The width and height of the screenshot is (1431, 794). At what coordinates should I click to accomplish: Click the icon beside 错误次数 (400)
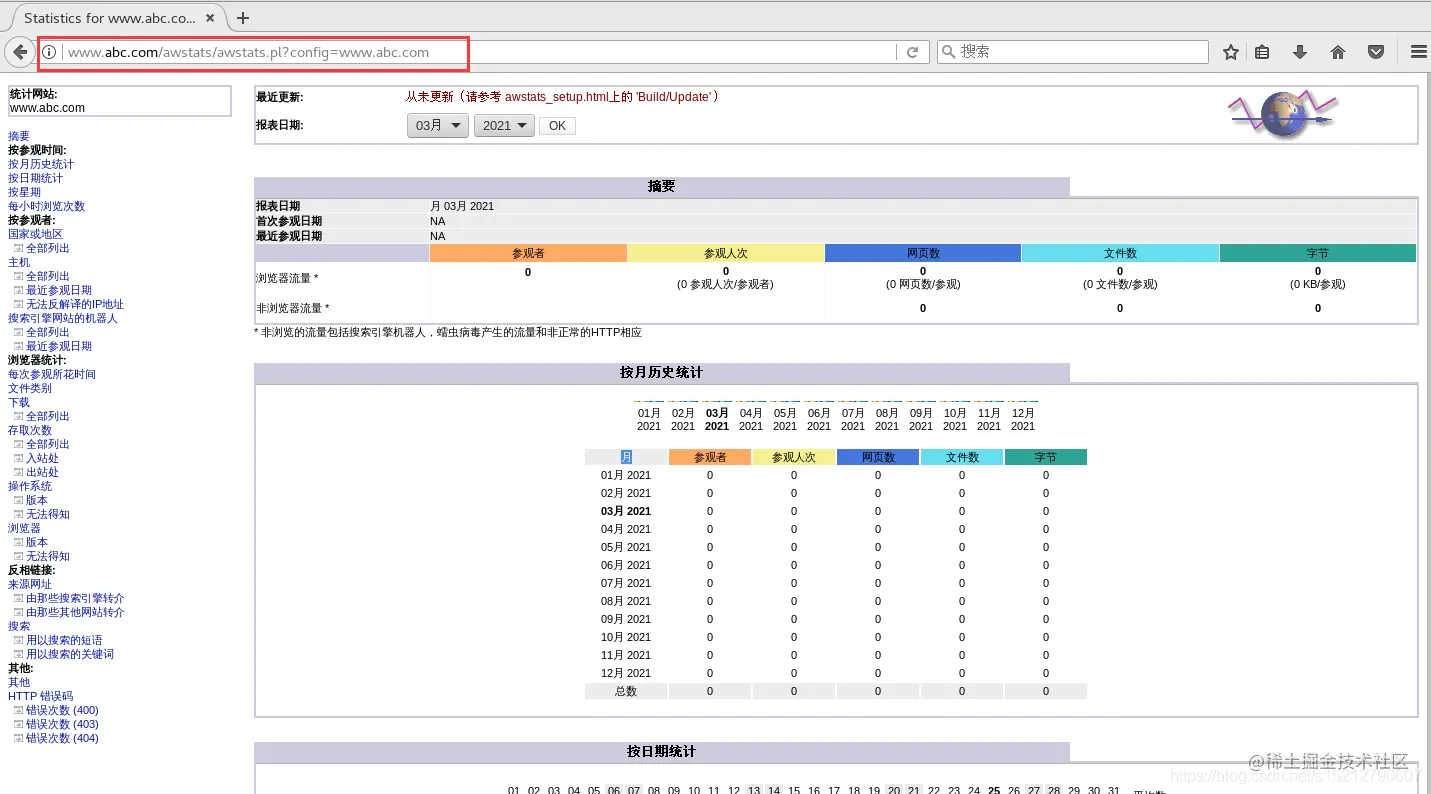[x=18, y=710]
